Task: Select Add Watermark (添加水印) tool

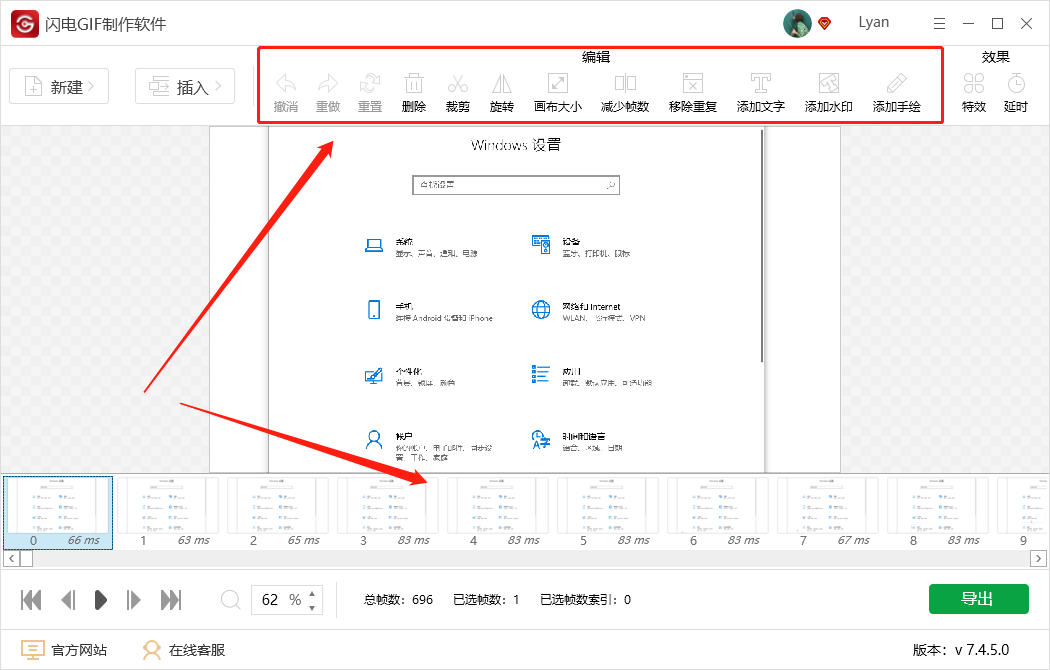Action: coord(828,84)
